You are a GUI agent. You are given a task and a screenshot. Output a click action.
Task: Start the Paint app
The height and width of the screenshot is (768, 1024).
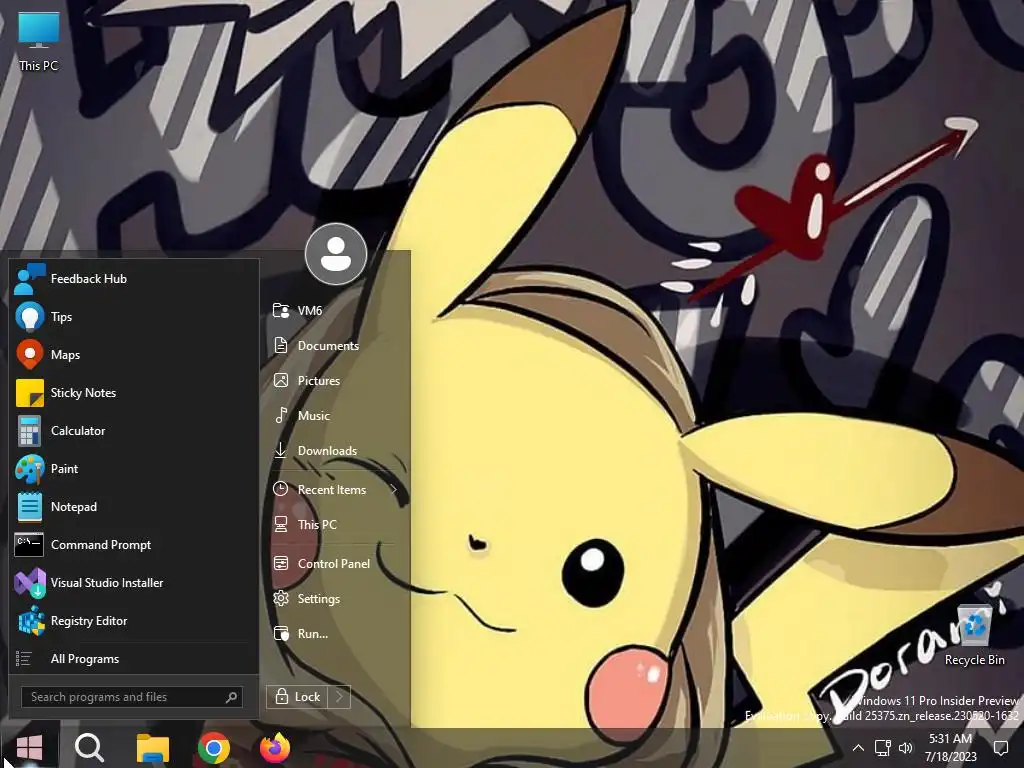[x=133, y=469]
